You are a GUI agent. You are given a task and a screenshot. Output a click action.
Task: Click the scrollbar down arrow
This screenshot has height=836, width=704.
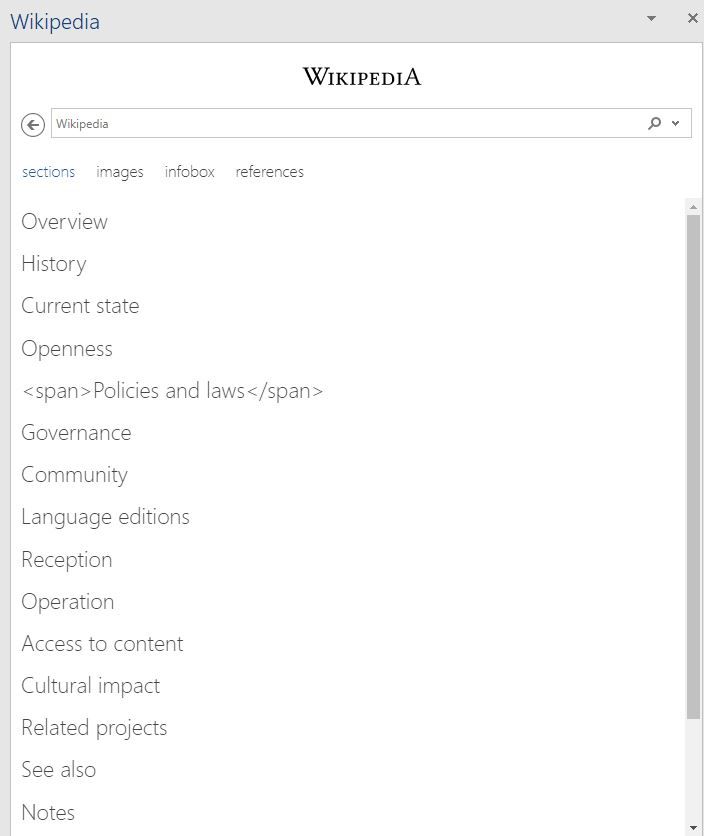(693, 828)
